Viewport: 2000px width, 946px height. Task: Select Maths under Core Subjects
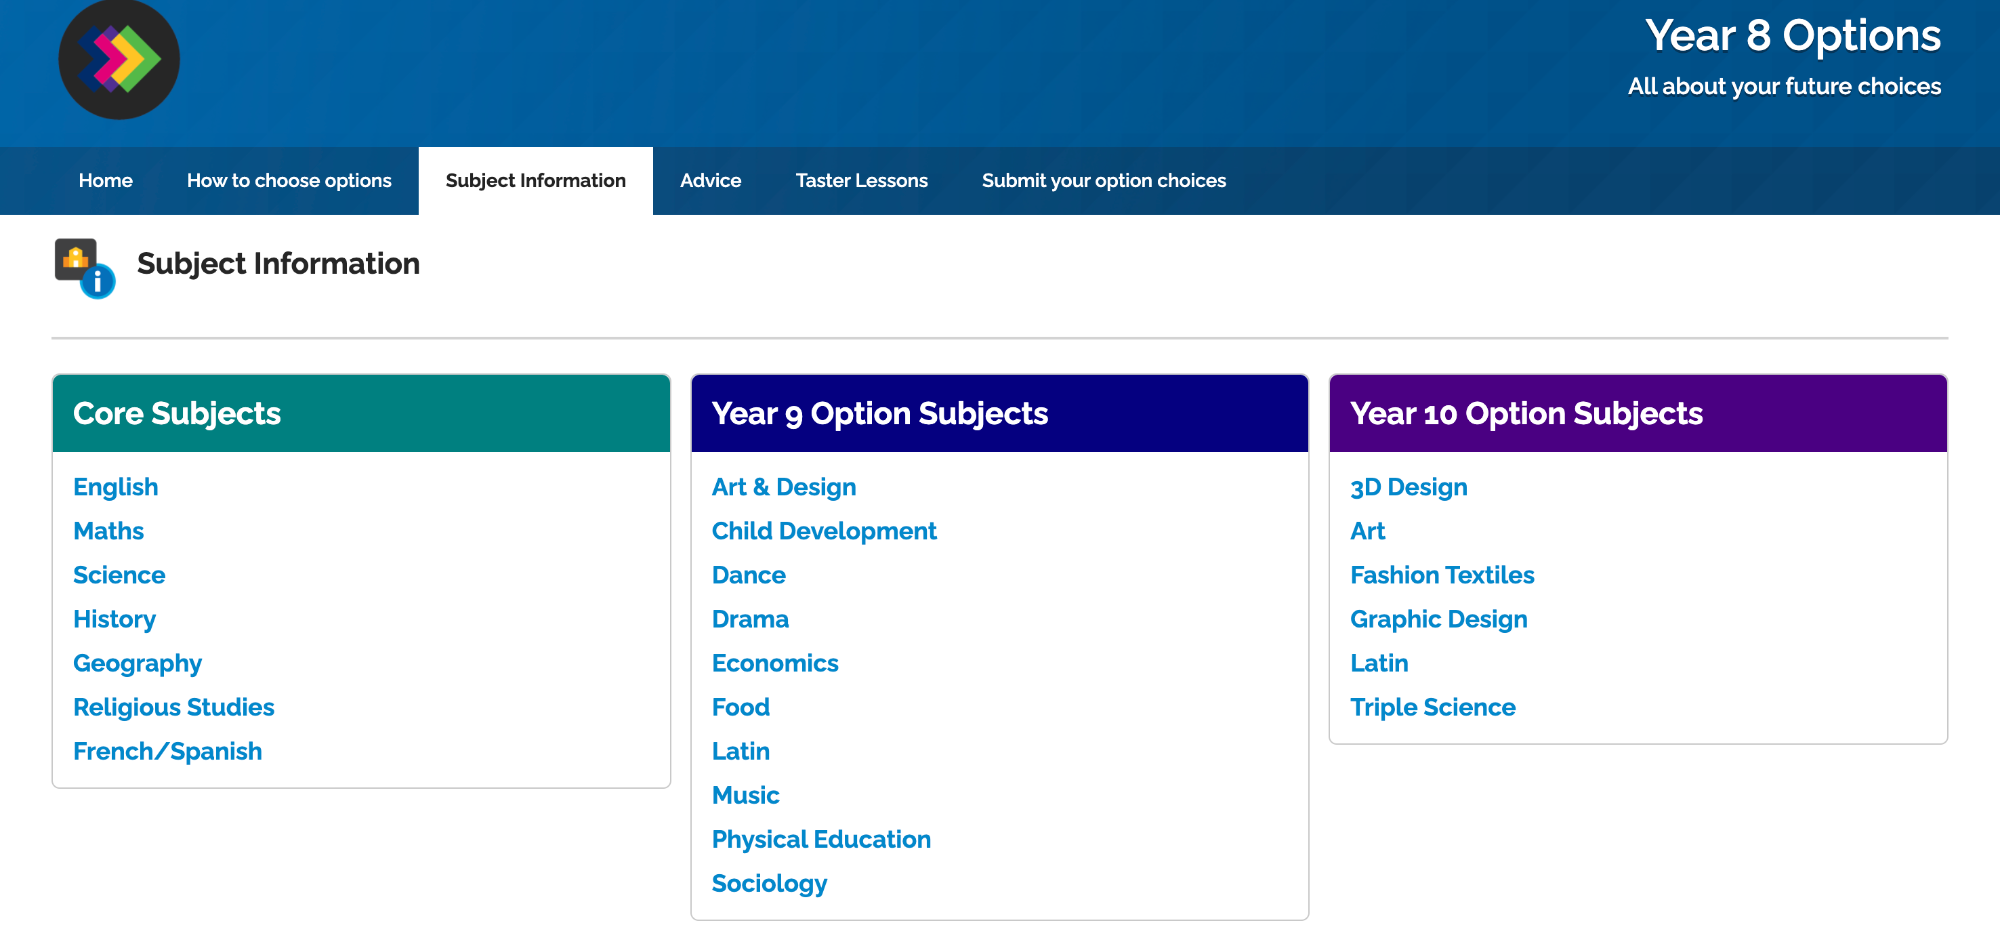click(108, 531)
